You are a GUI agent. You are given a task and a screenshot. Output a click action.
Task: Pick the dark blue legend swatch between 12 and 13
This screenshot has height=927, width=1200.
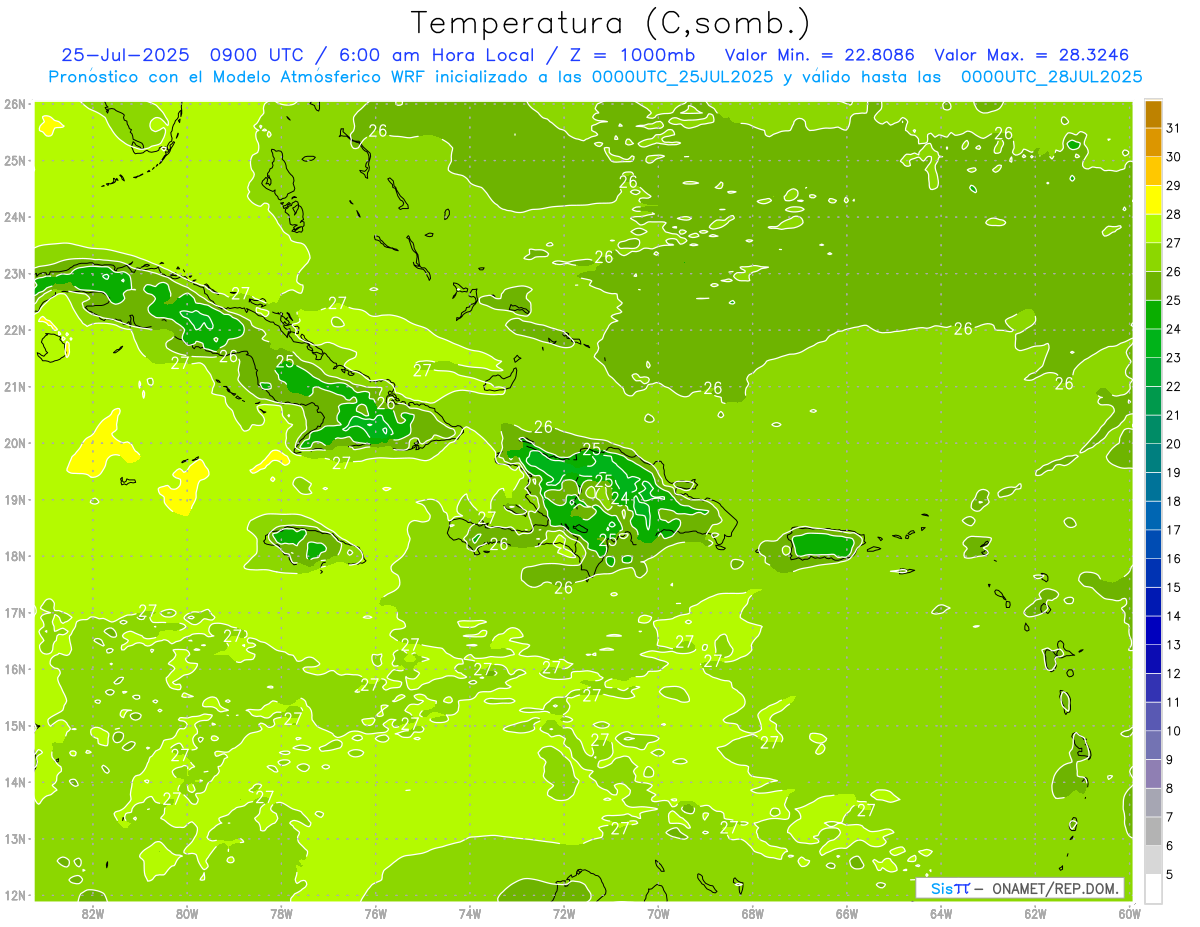click(x=1153, y=659)
